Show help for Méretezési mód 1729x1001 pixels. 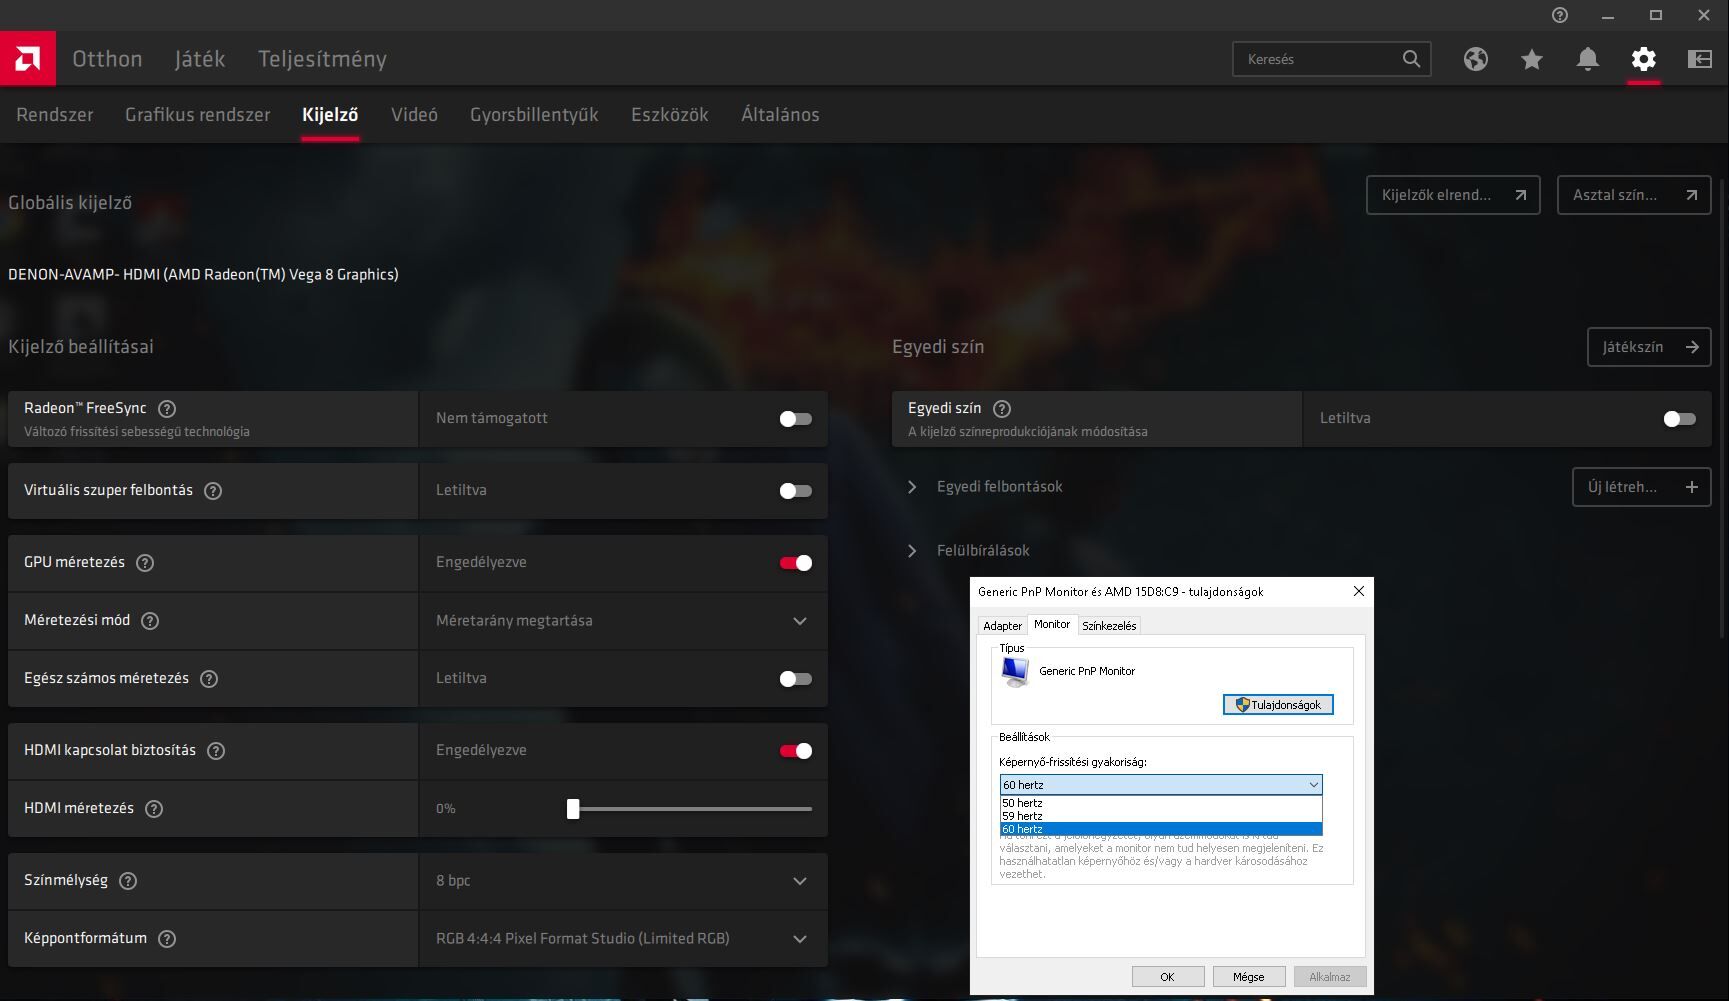[150, 621]
